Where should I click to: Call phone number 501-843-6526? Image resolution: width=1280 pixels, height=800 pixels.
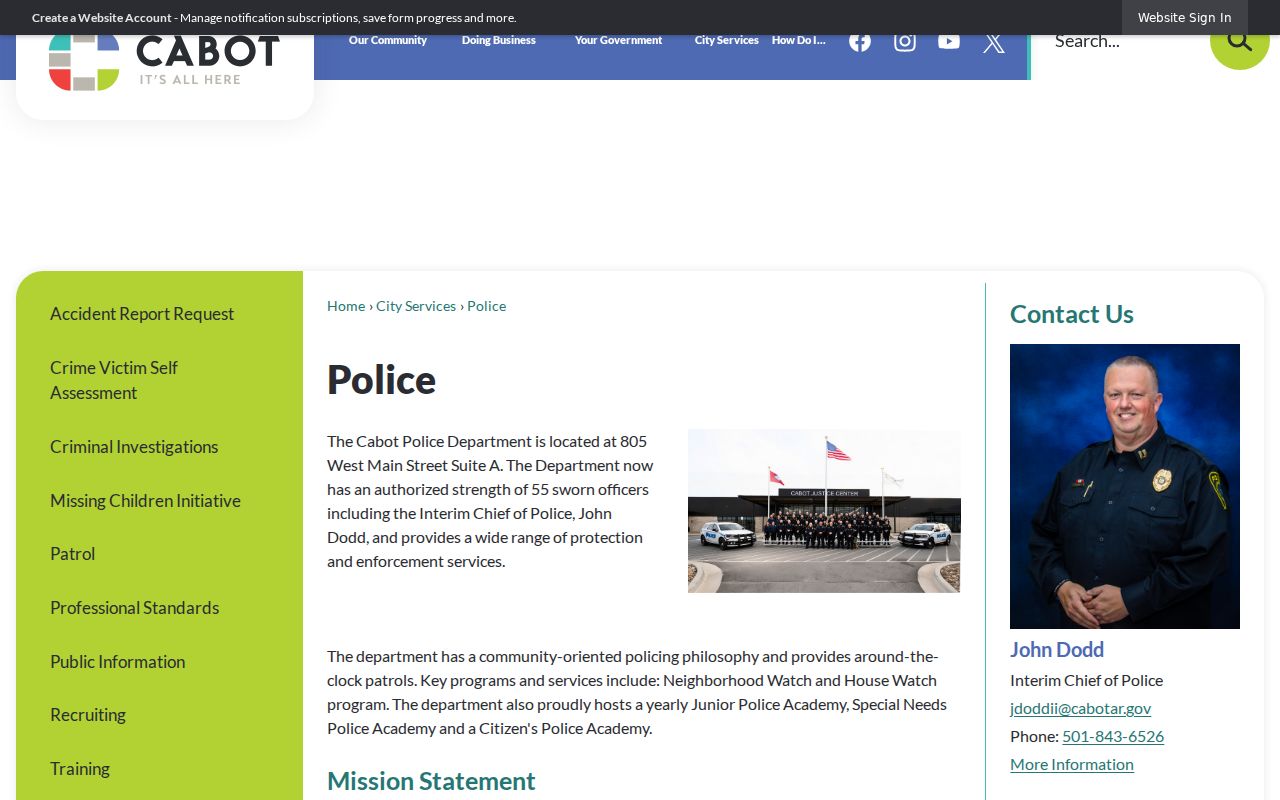click(1113, 736)
